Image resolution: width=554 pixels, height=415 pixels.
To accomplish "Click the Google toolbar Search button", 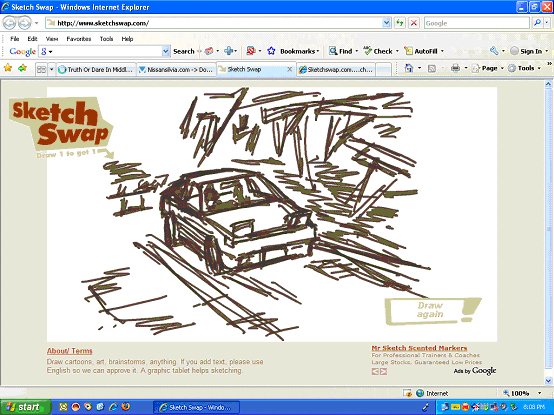I will click(184, 51).
